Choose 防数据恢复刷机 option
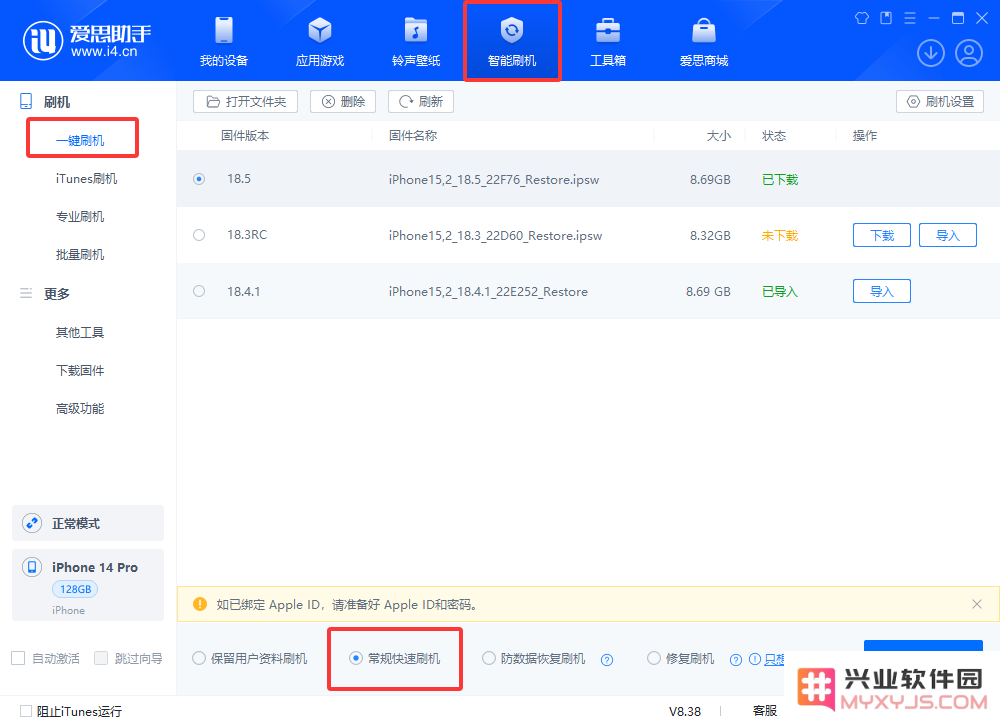Viewport: 1000px width, 726px height. pyautogui.click(x=489, y=658)
